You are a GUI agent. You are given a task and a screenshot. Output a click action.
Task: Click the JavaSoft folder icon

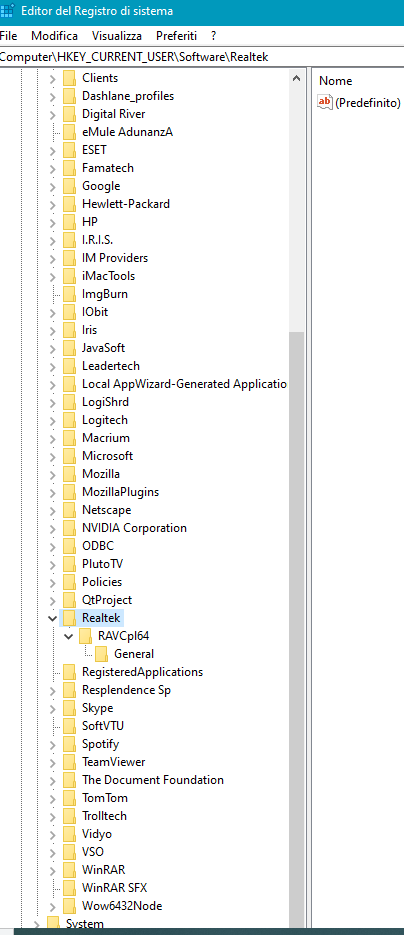pos(70,348)
